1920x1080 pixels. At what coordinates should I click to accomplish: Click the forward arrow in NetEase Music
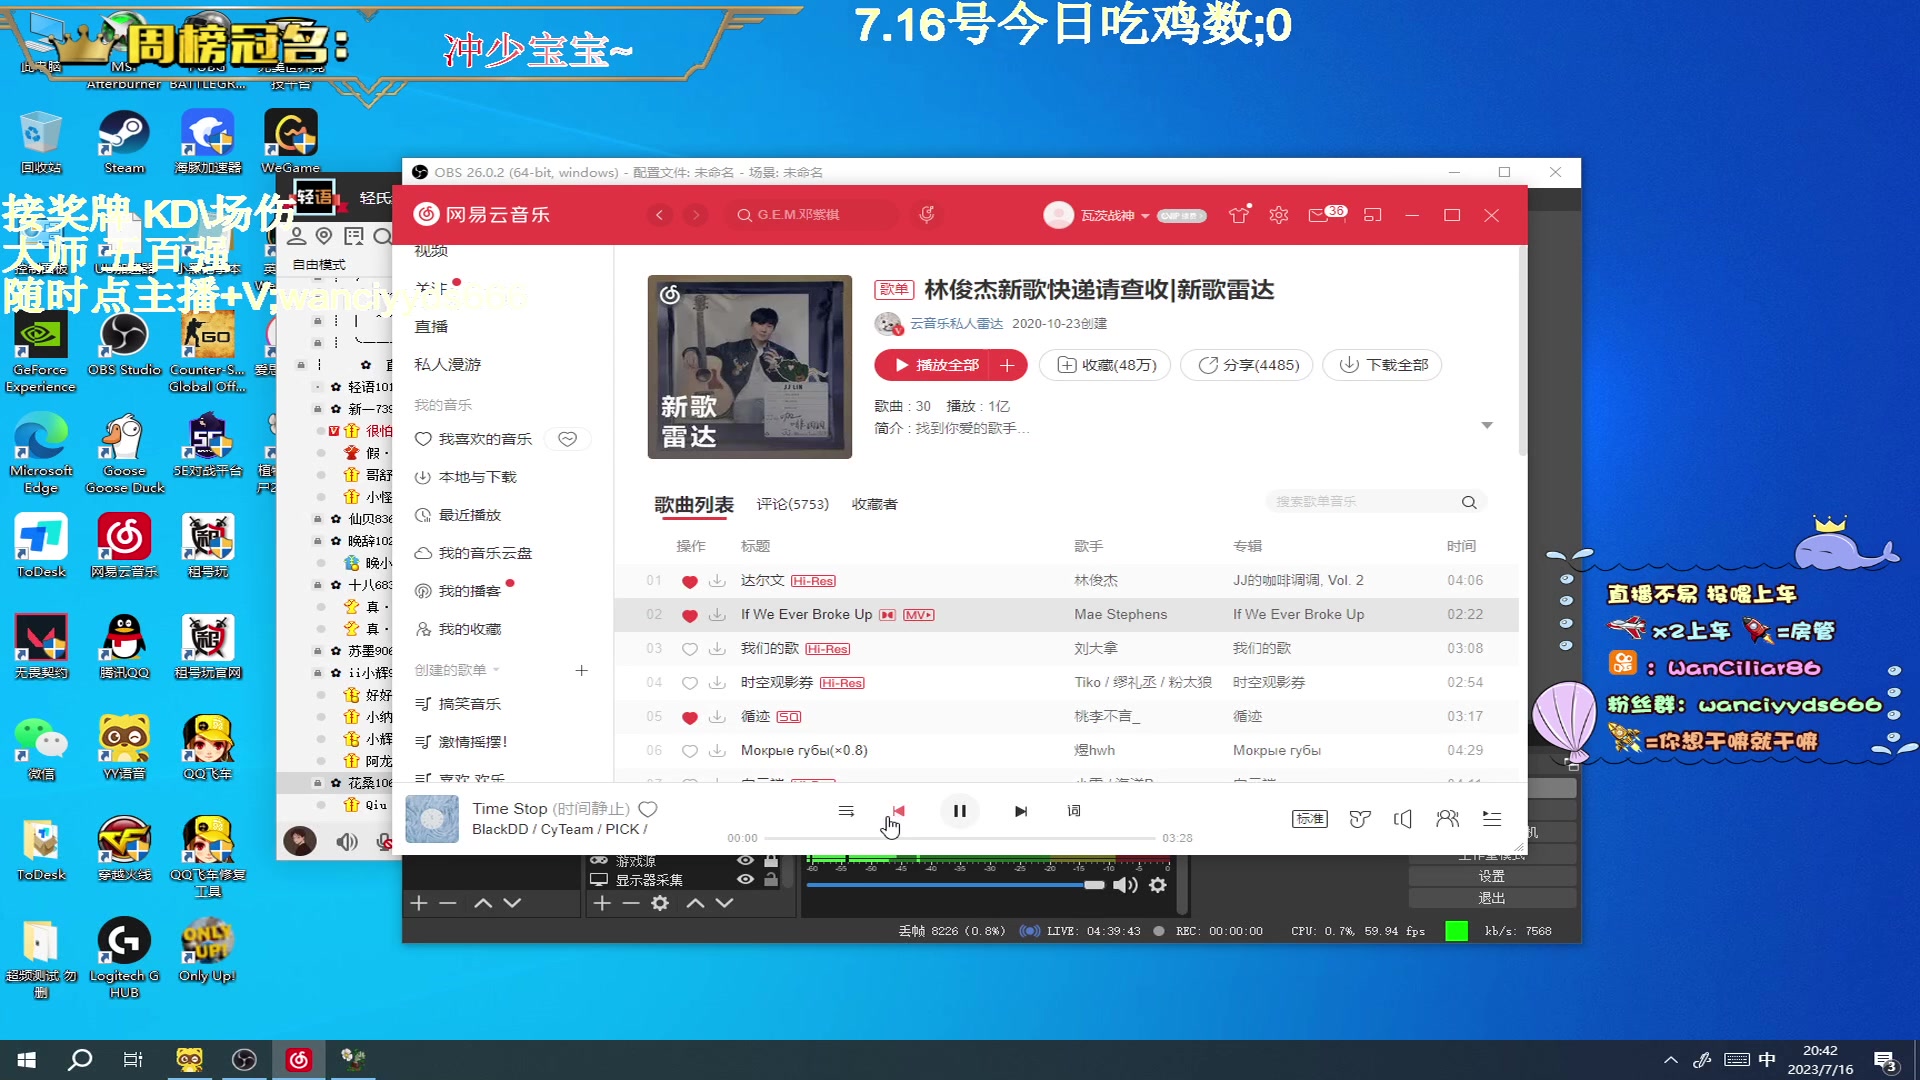point(696,215)
